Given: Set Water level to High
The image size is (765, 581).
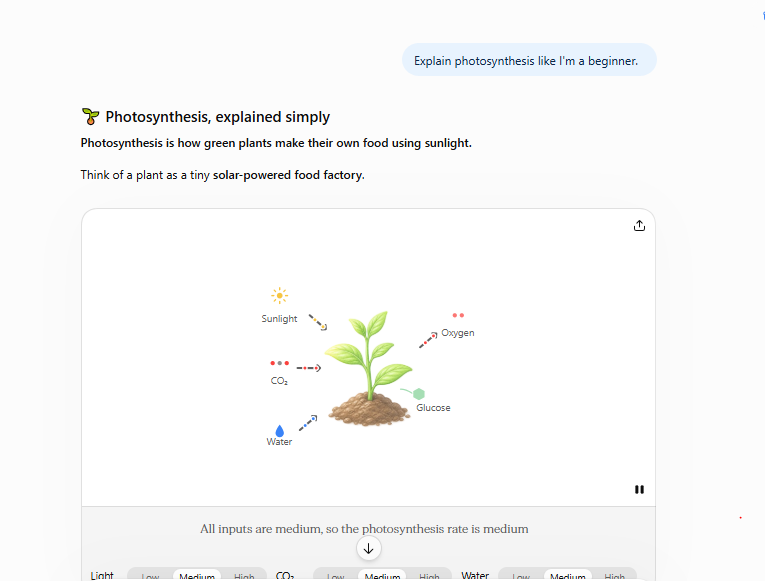Looking at the screenshot, I should pyautogui.click(x=615, y=577).
